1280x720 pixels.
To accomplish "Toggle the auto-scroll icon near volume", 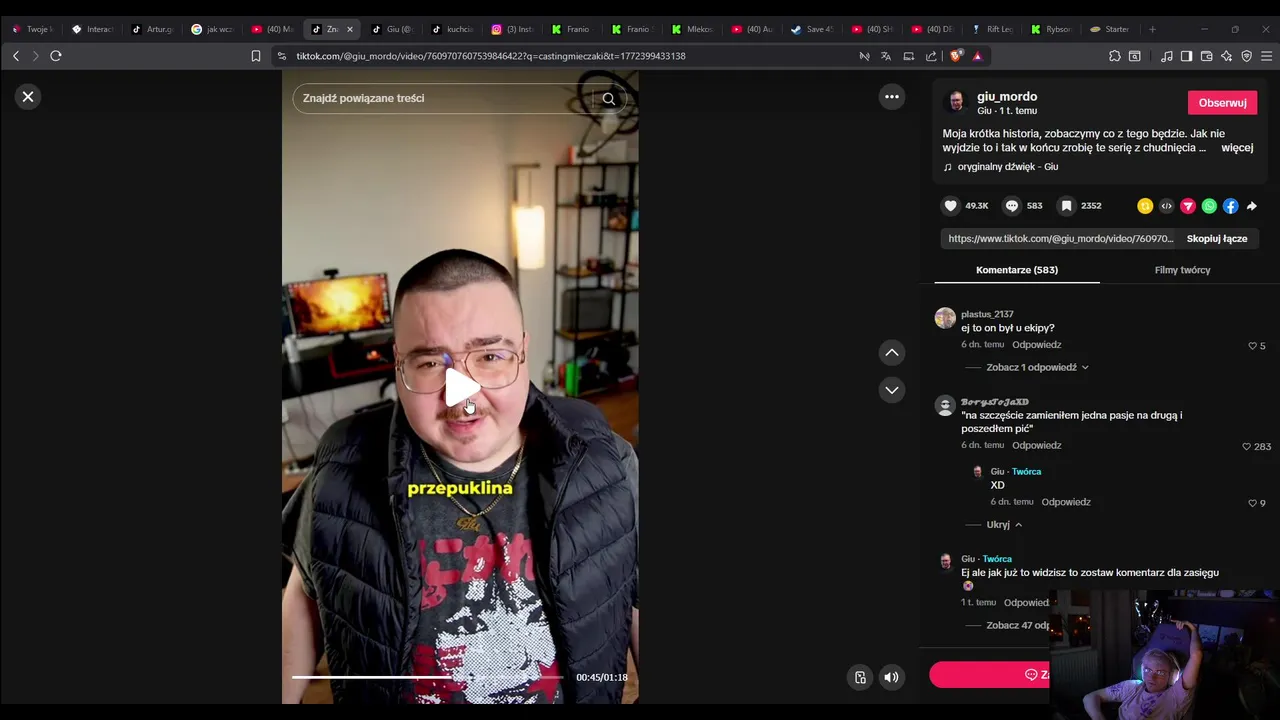I will tap(860, 677).
